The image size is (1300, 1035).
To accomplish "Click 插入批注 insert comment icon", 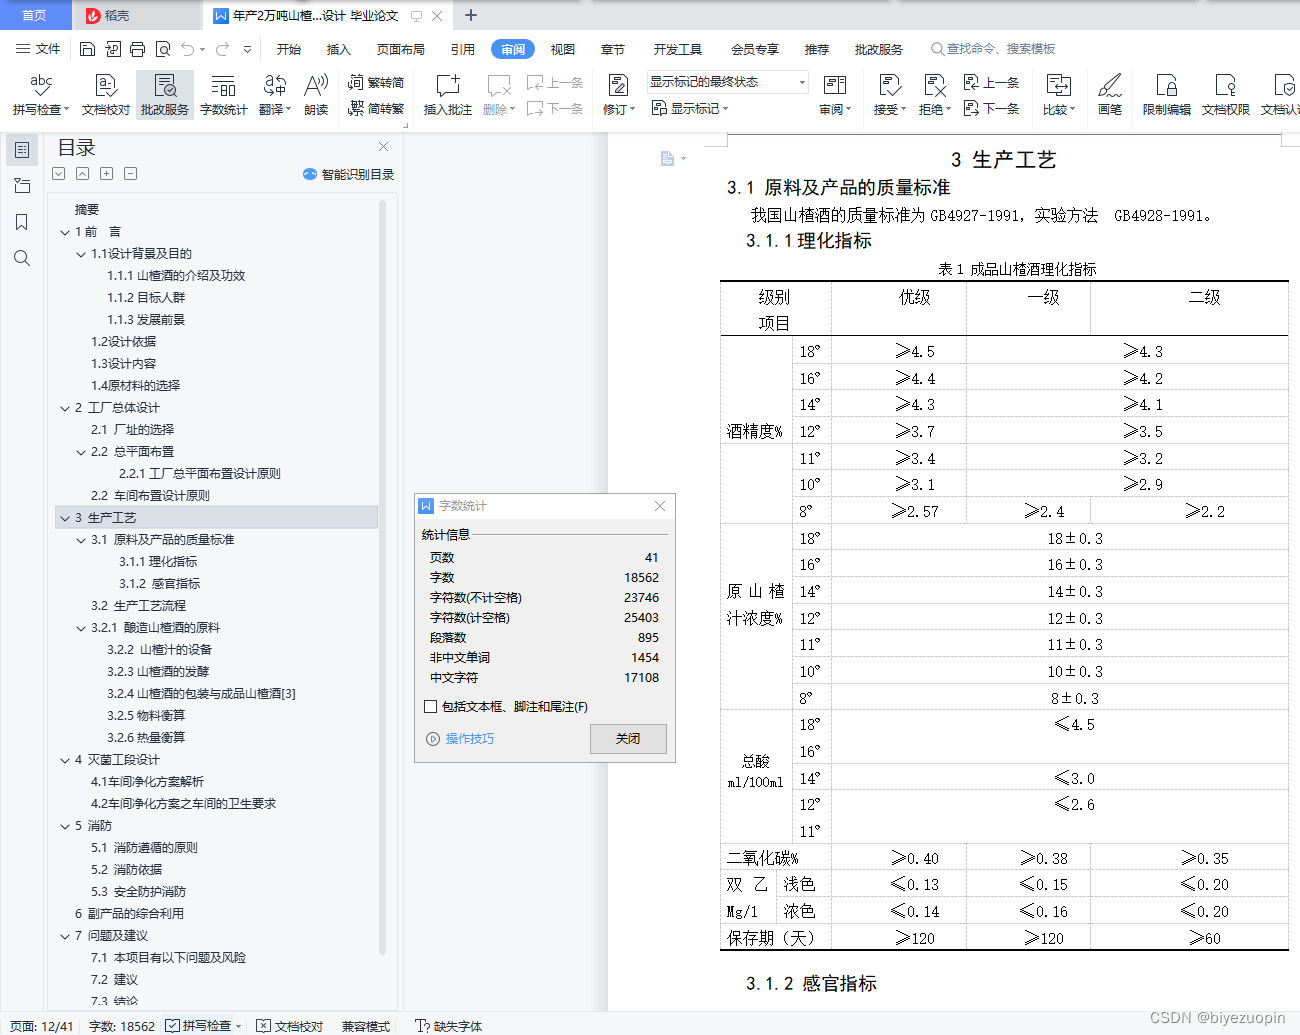I will click(x=447, y=95).
